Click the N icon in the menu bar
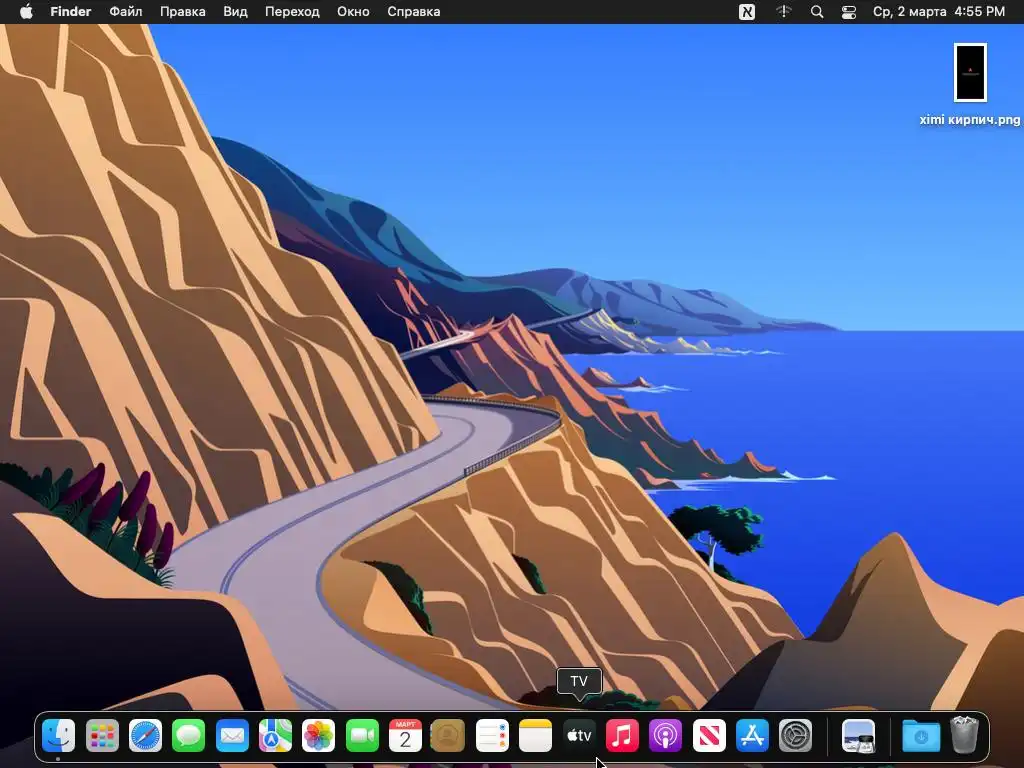This screenshot has height=768, width=1024. 747,12
